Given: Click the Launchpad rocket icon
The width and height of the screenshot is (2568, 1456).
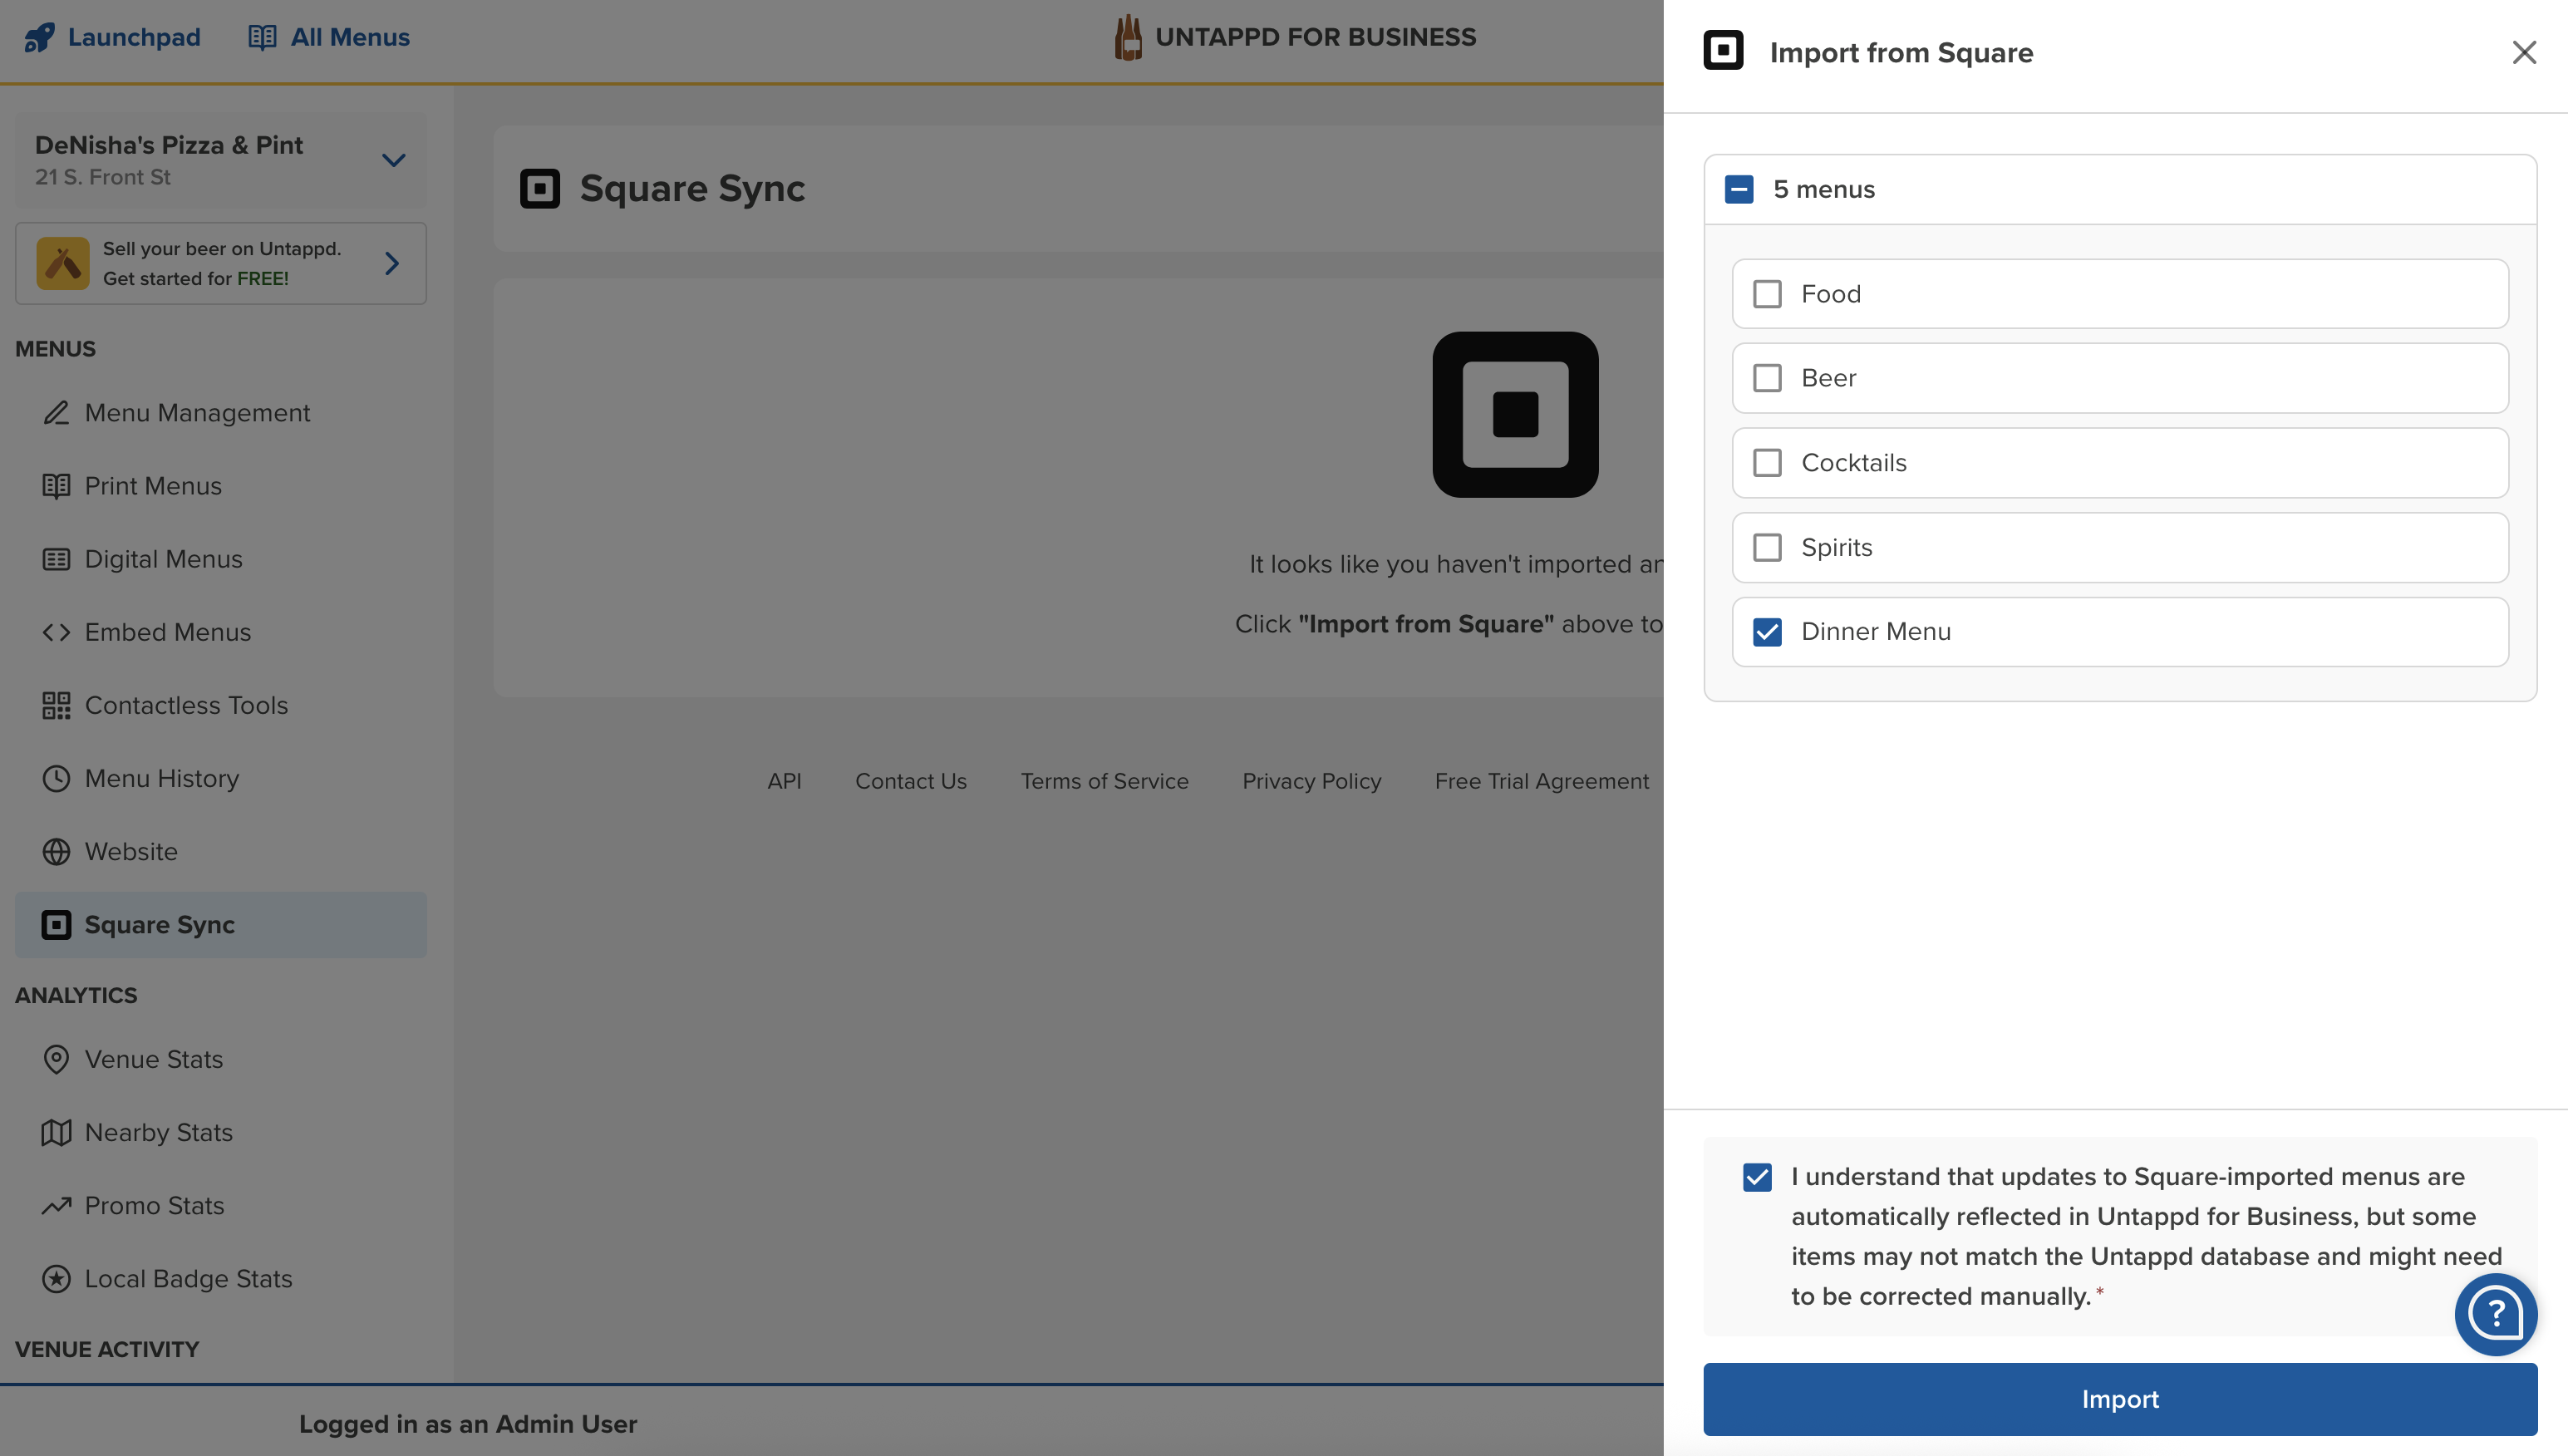Looking at the screenshot, I should tap(39, 37).
